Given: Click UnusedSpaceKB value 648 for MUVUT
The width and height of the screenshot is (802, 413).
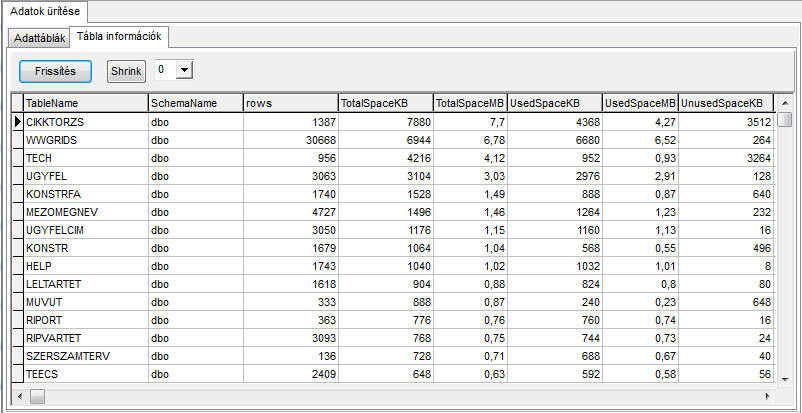Looking at the screenshot, I should [726, 302].
